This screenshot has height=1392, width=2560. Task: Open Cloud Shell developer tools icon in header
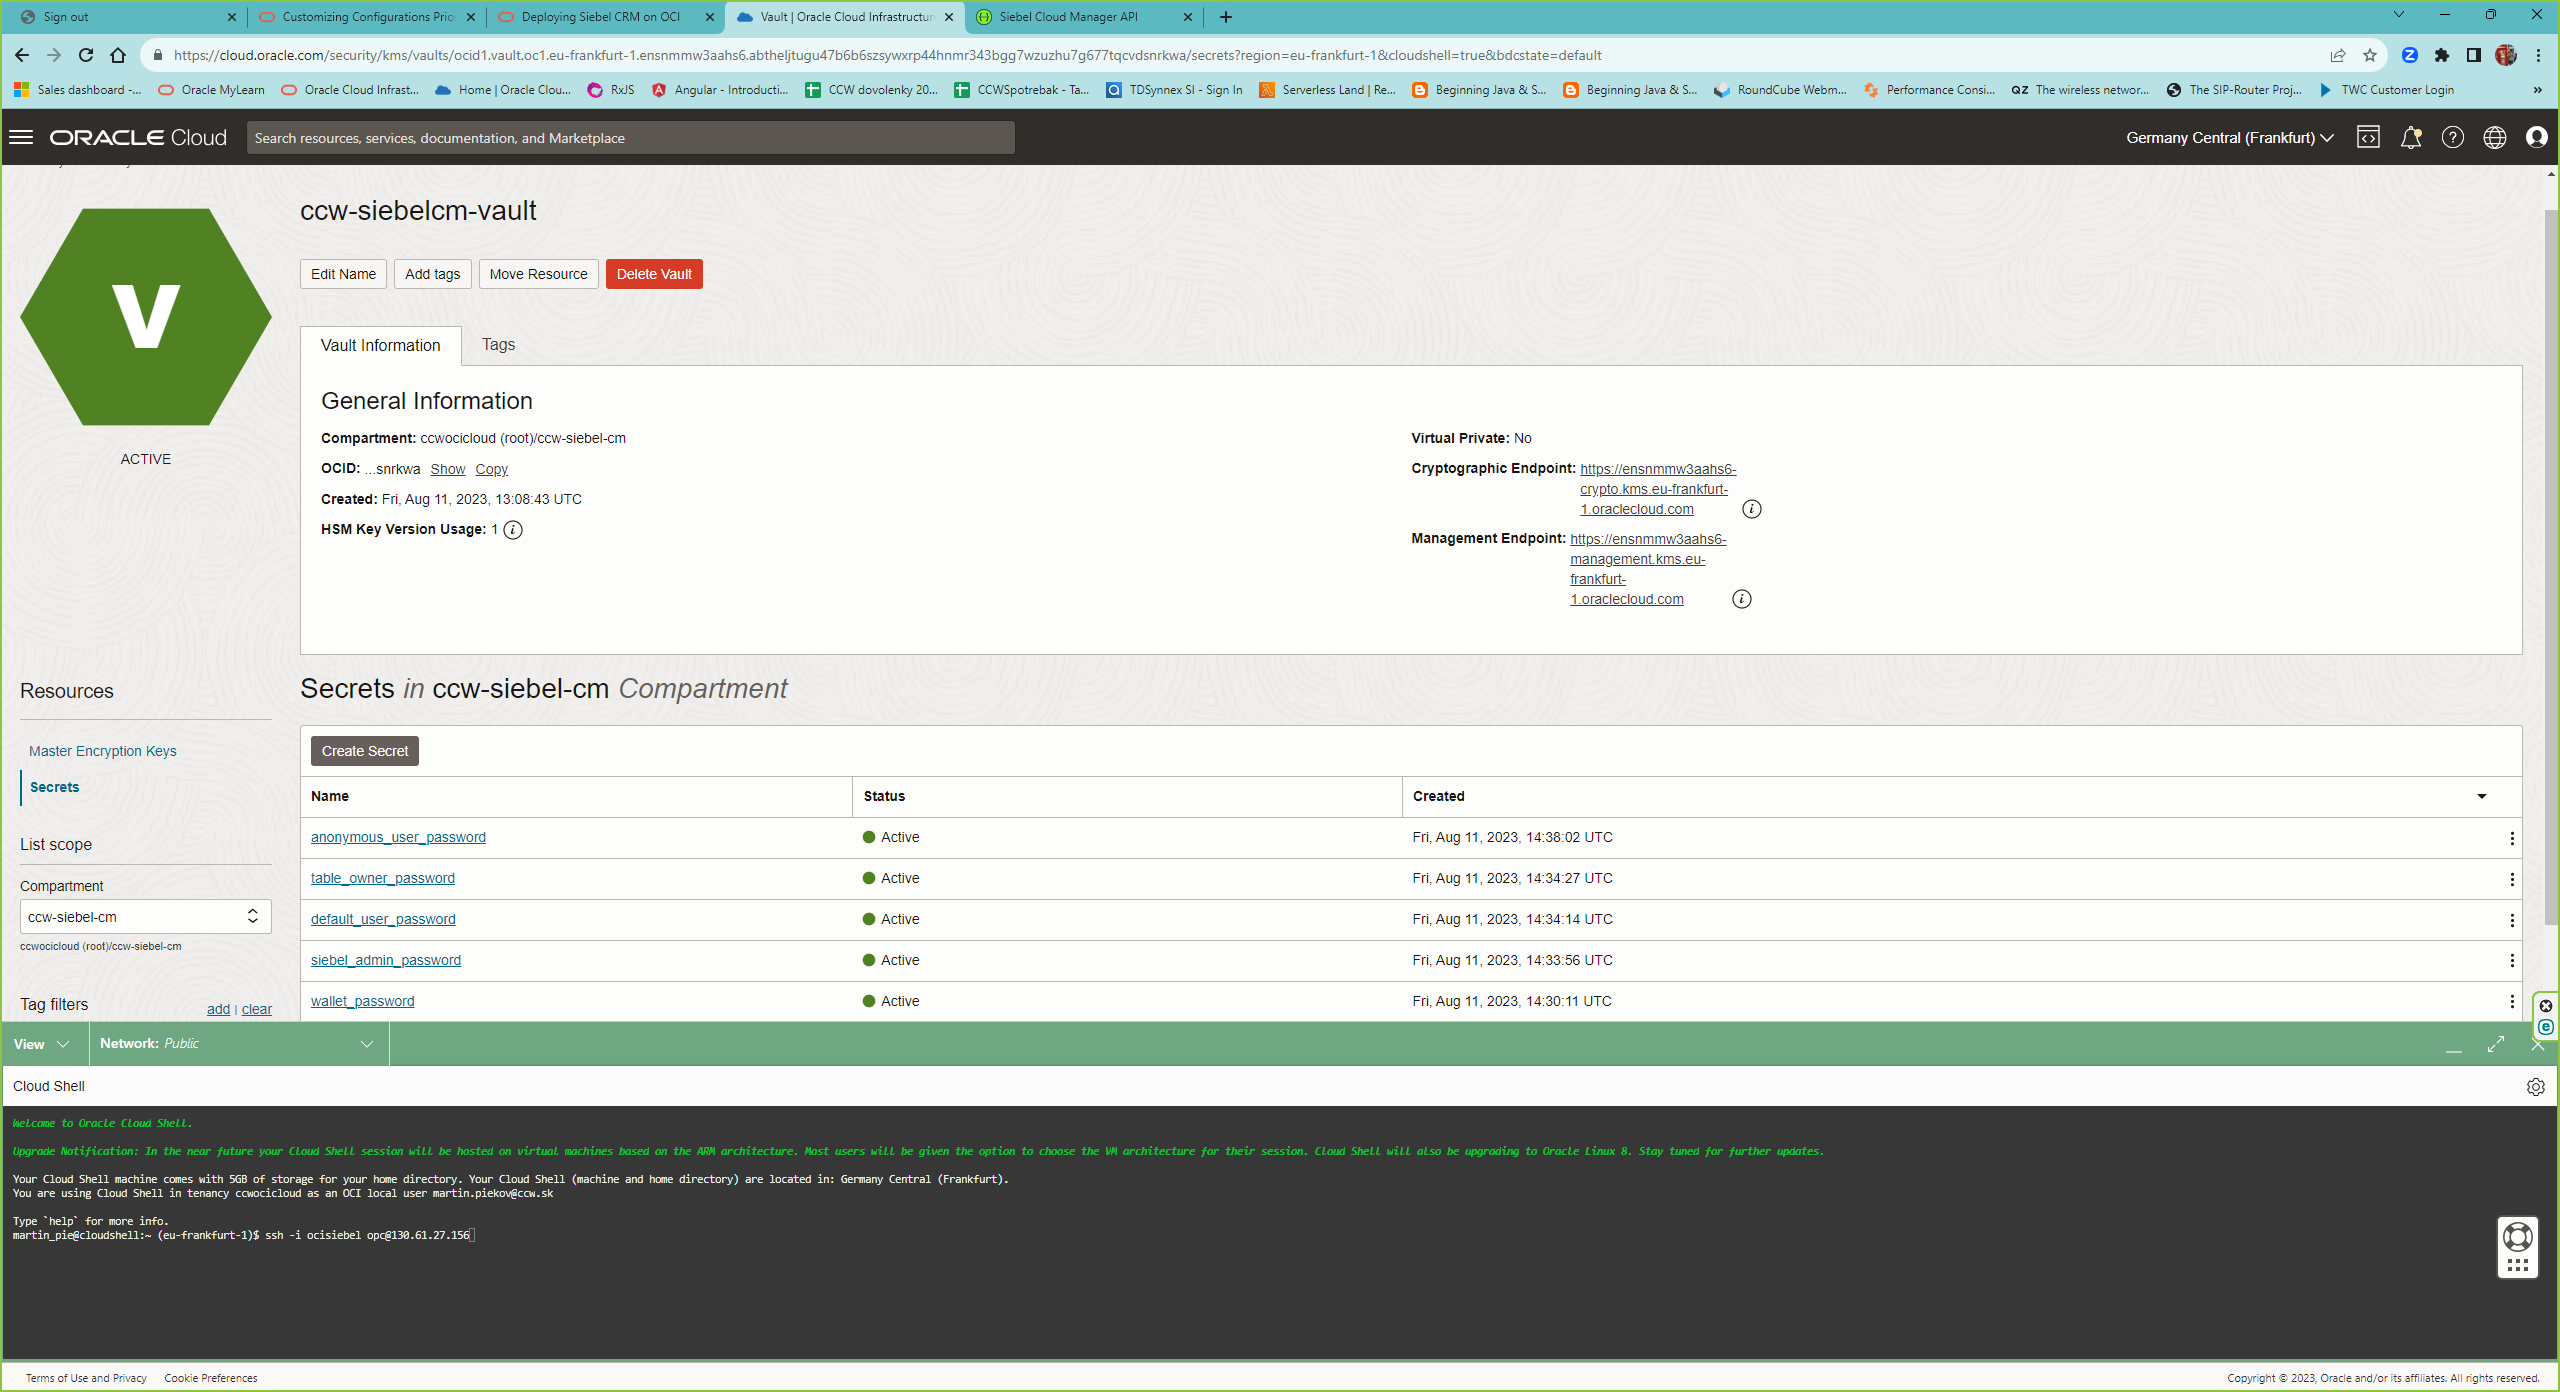(x=2368, y=137)
